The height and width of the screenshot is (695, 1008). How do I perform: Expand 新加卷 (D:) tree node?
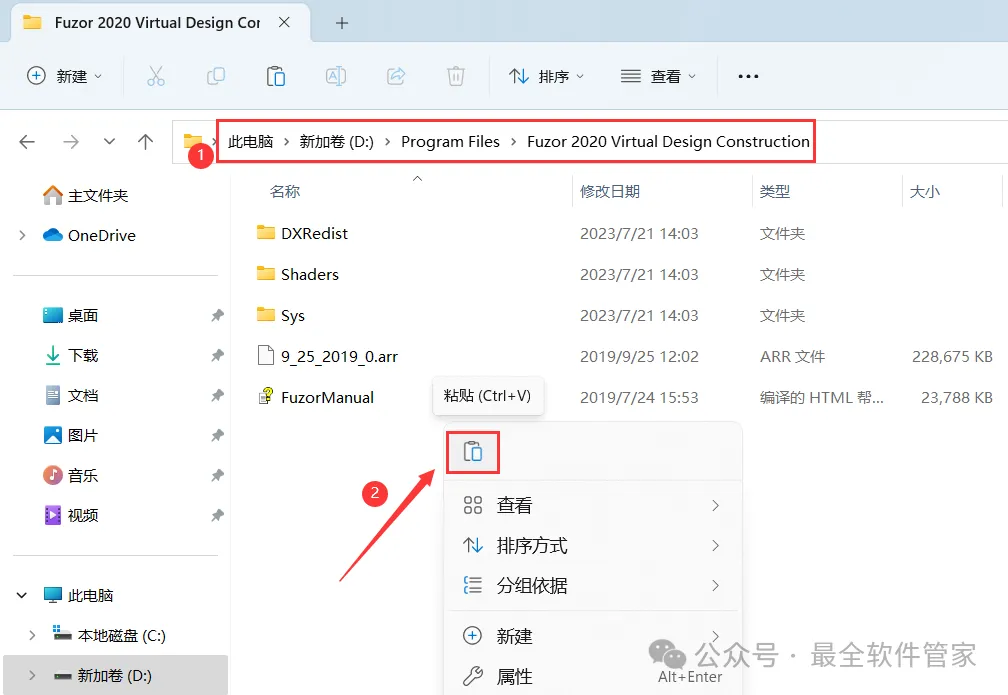point(32,675)
